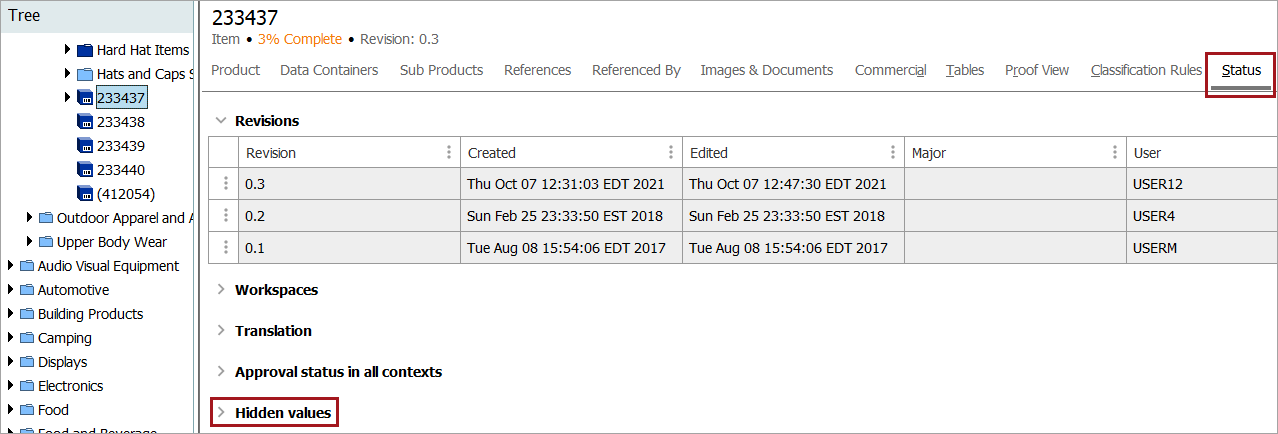Go to the Classification Rules tab
Viewport: 1278px width, 434px height.
[x=1146, y=70]
